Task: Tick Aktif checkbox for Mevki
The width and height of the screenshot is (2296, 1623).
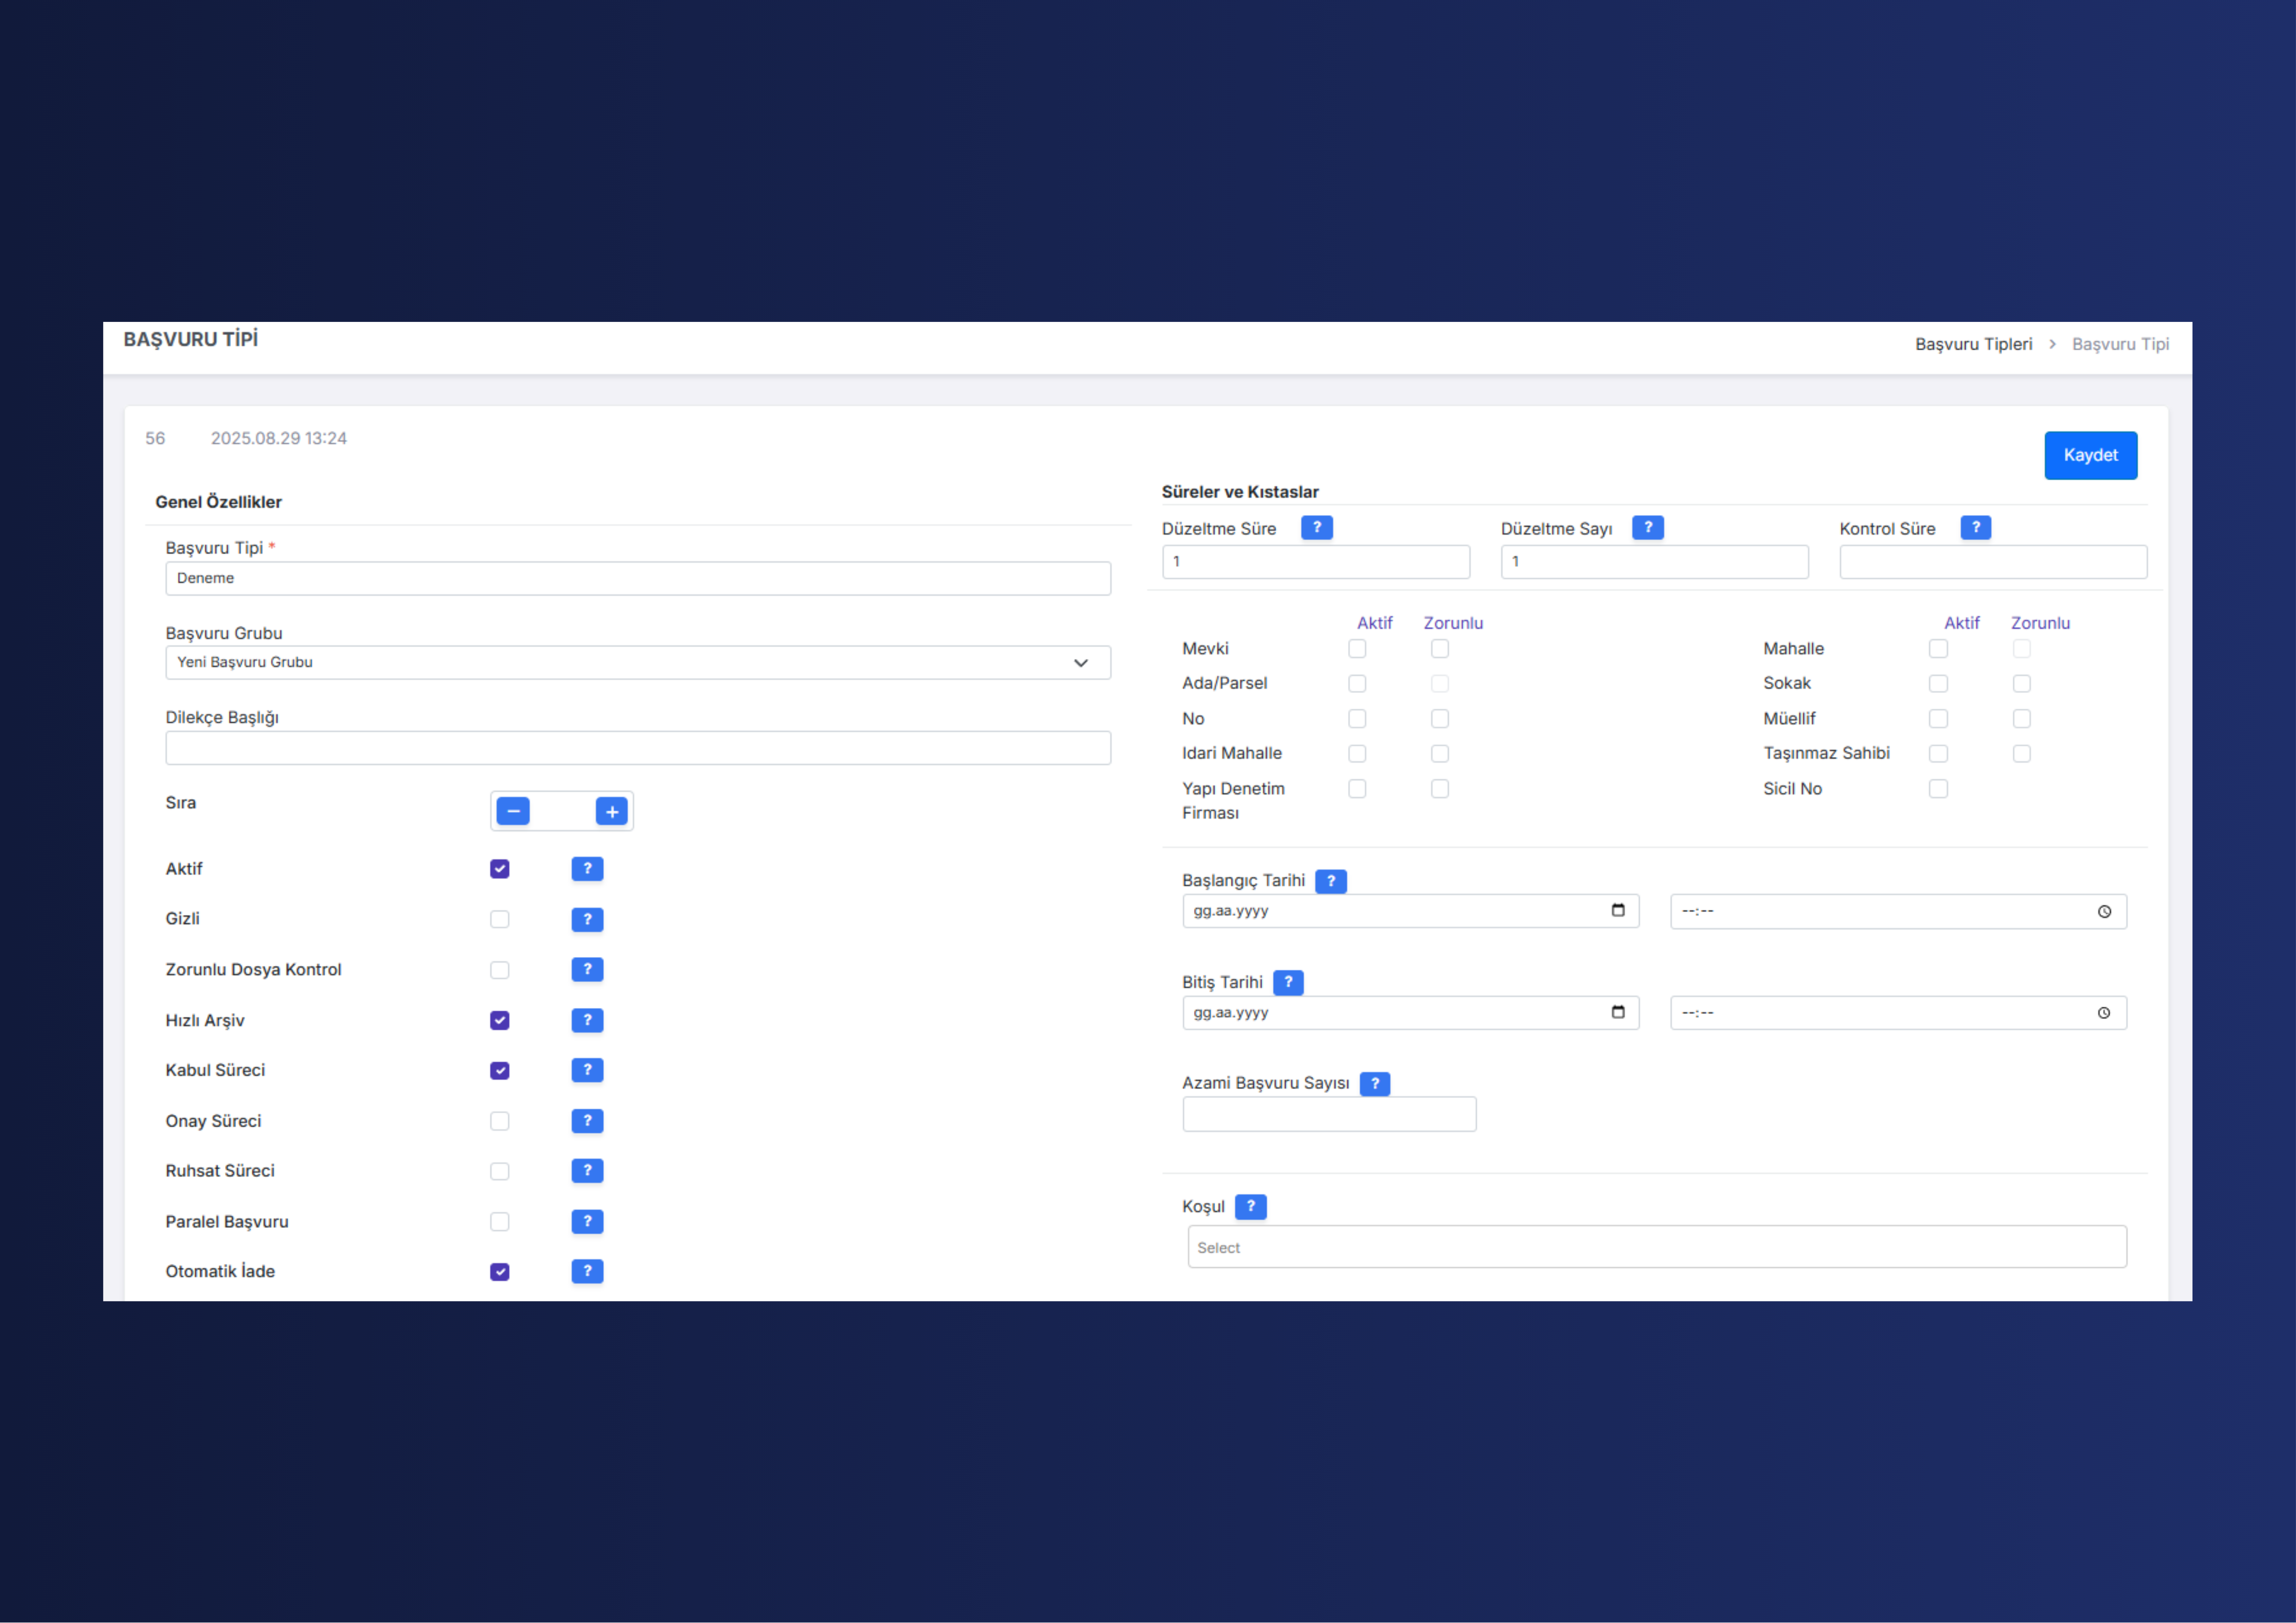Action: 1357,649
